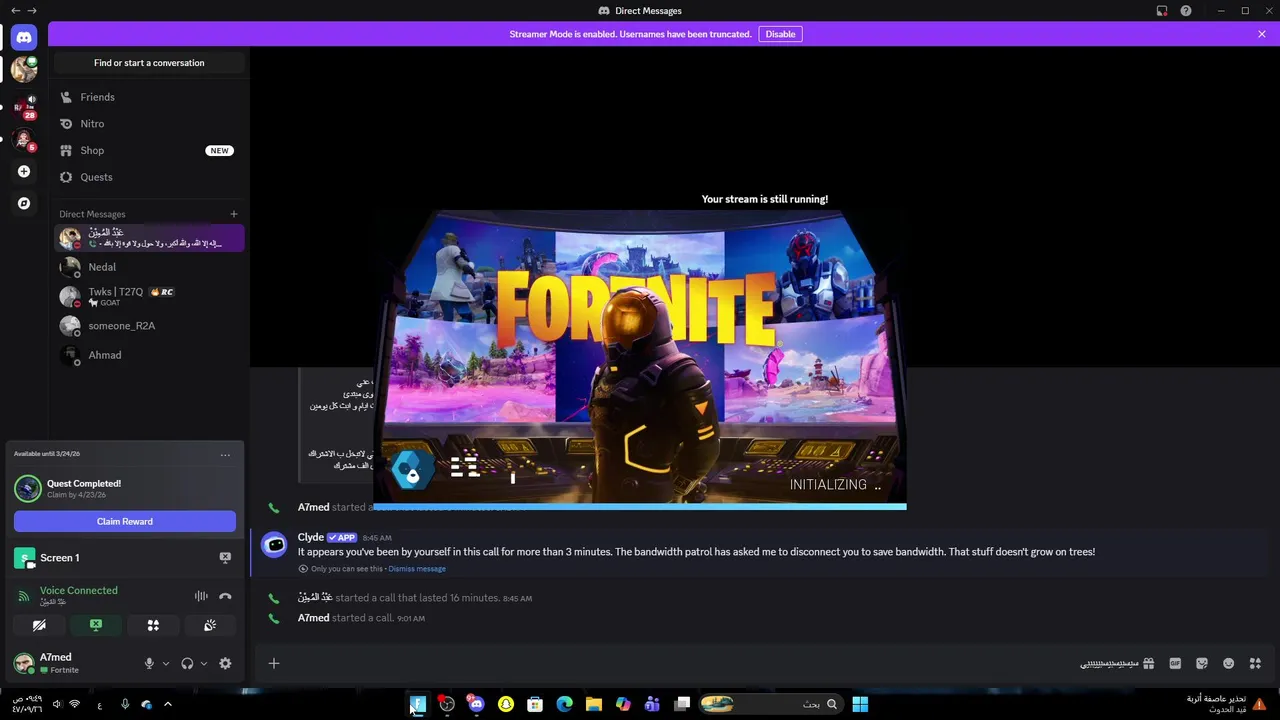
Task: Toggle headphone deafen in the user panel
Action: pos(187,663)
